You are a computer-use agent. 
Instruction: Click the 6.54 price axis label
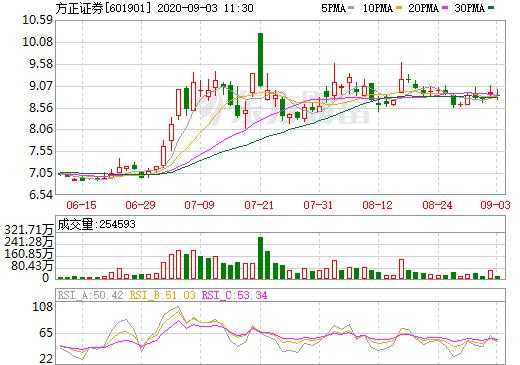(x=41, y=195)
